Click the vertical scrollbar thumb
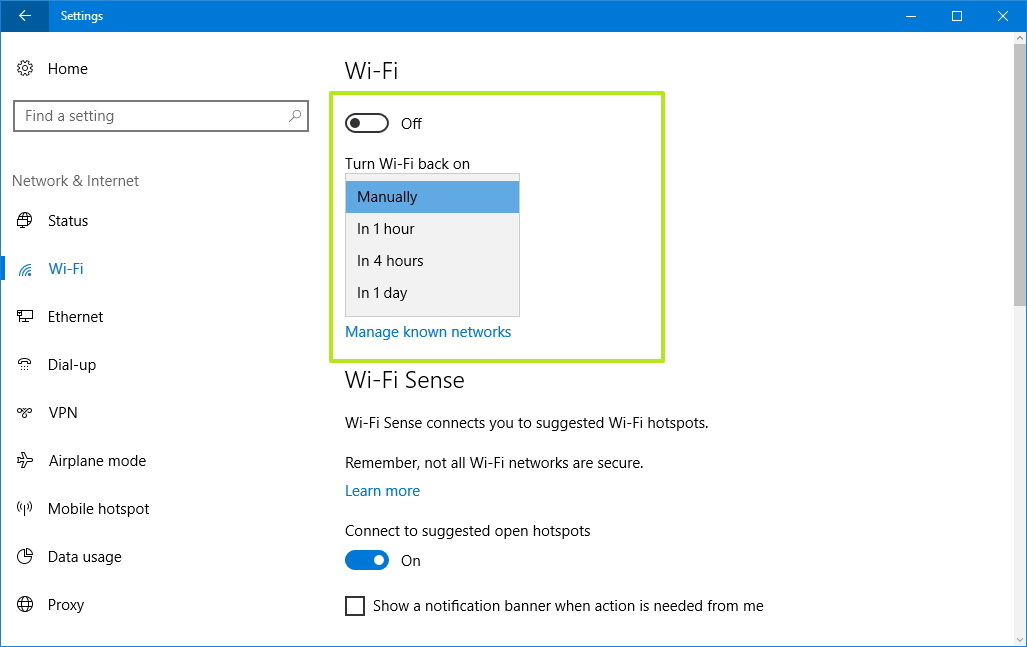 (x=1020, y=175)
